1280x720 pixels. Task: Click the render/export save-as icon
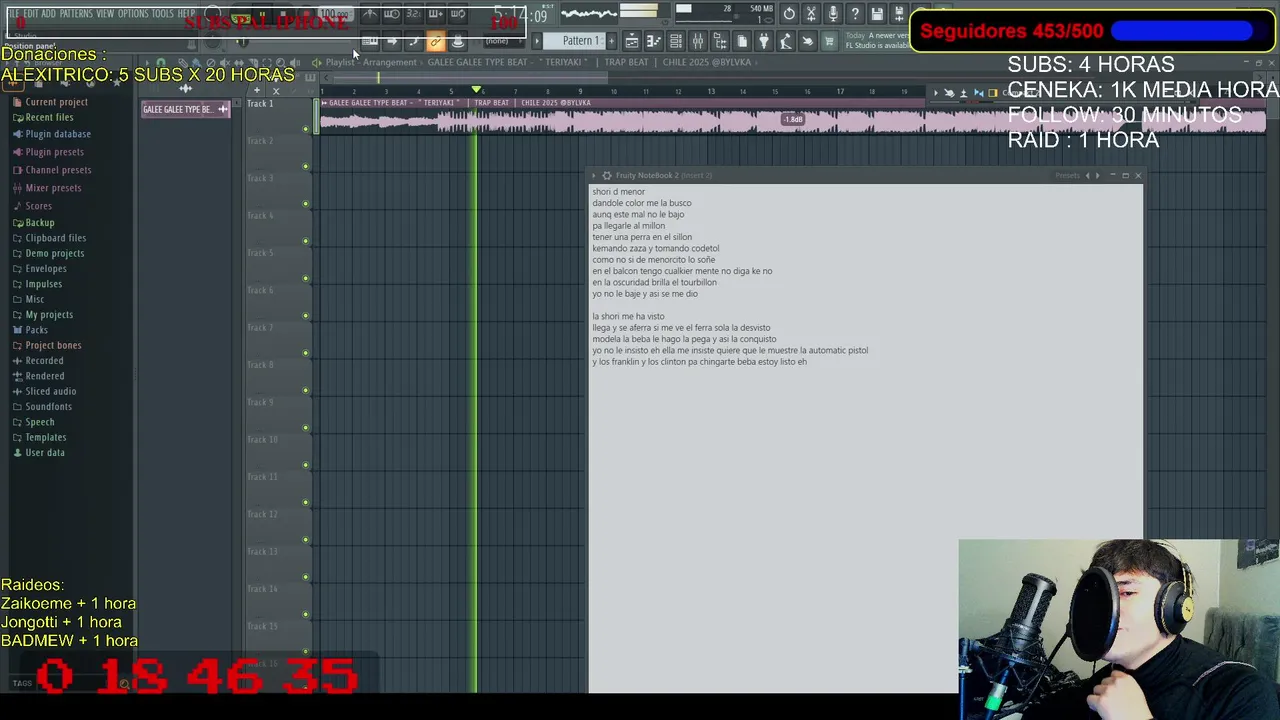pyautogui.click(x=899, y=14)
